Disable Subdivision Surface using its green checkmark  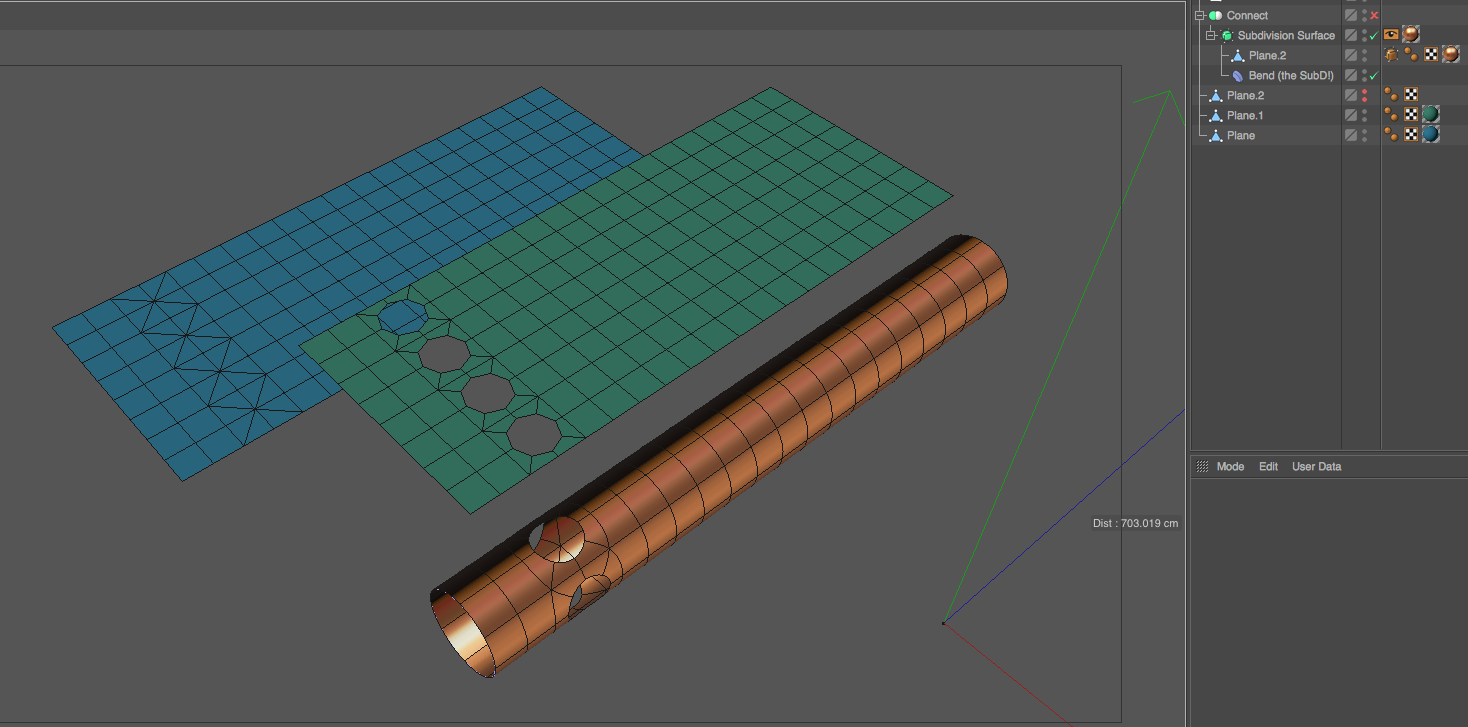pyautogui.click(x=1374, y=36)
